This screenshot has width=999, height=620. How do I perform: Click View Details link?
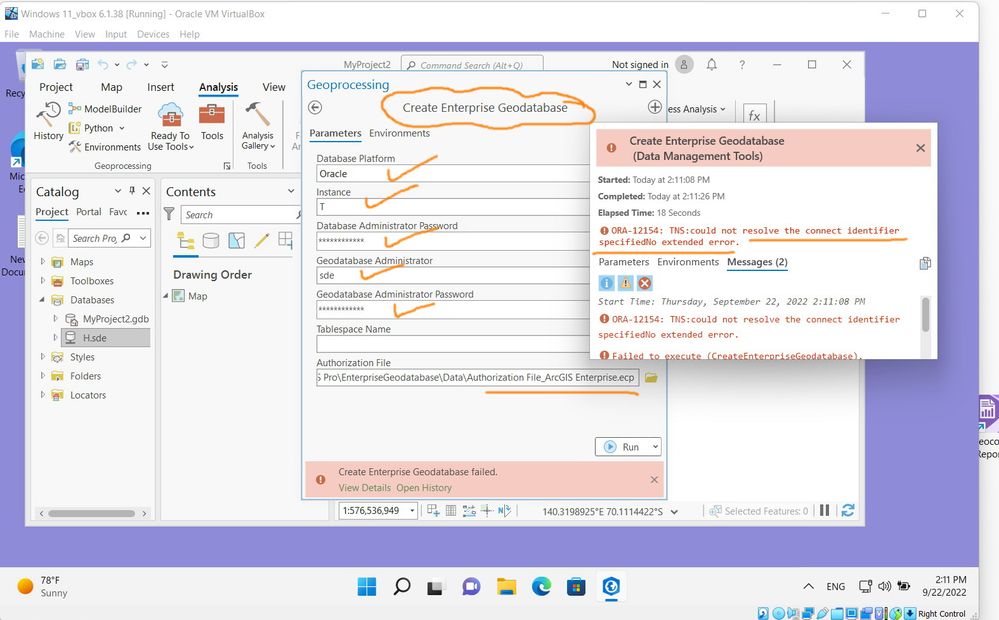click(364, 487)
